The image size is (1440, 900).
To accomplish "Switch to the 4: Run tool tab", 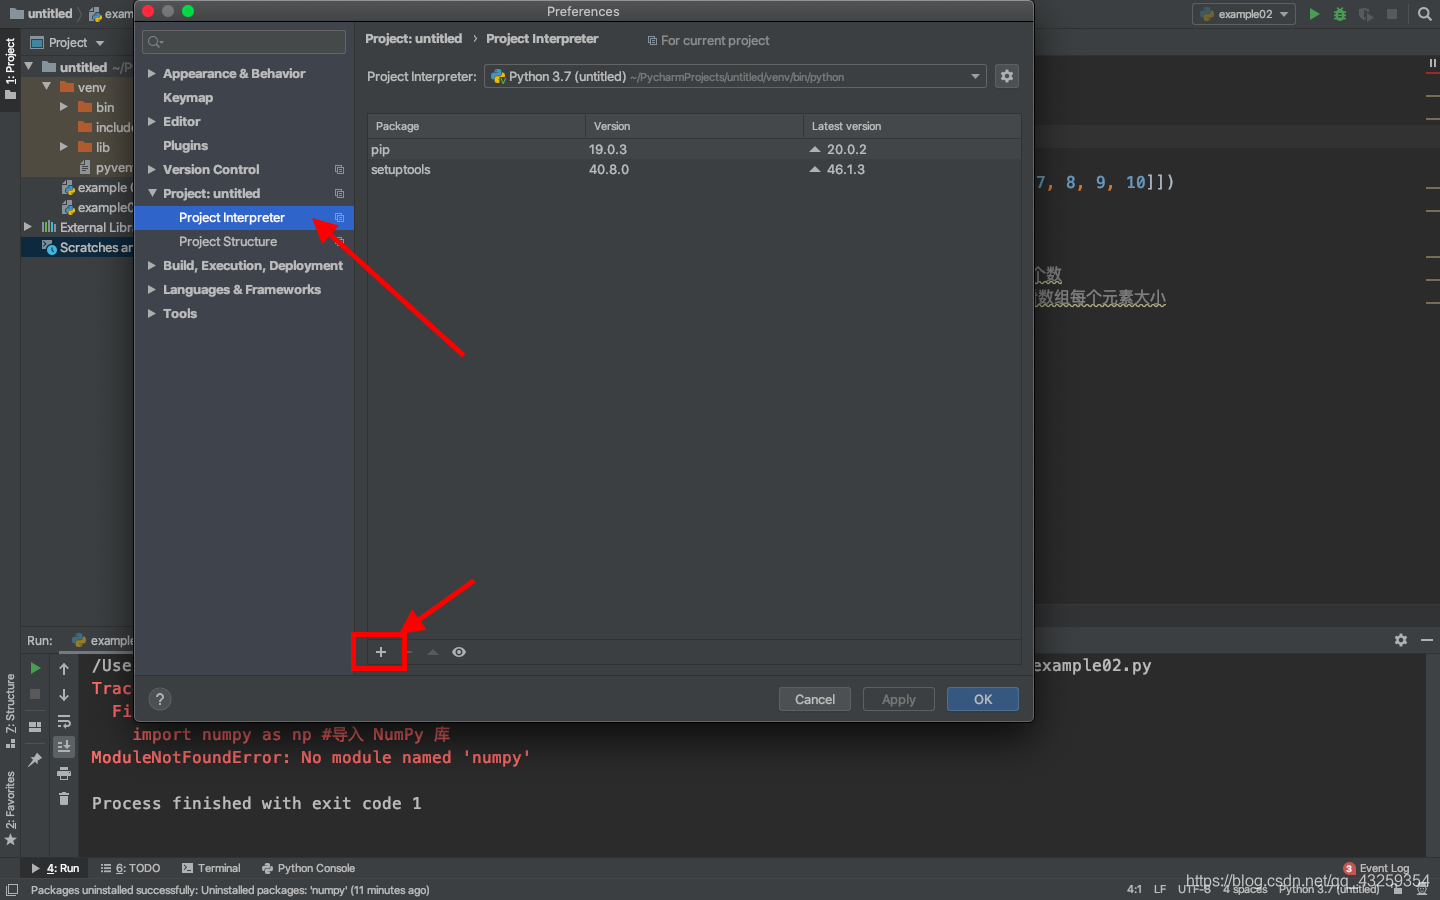I will tap(55, 868).
